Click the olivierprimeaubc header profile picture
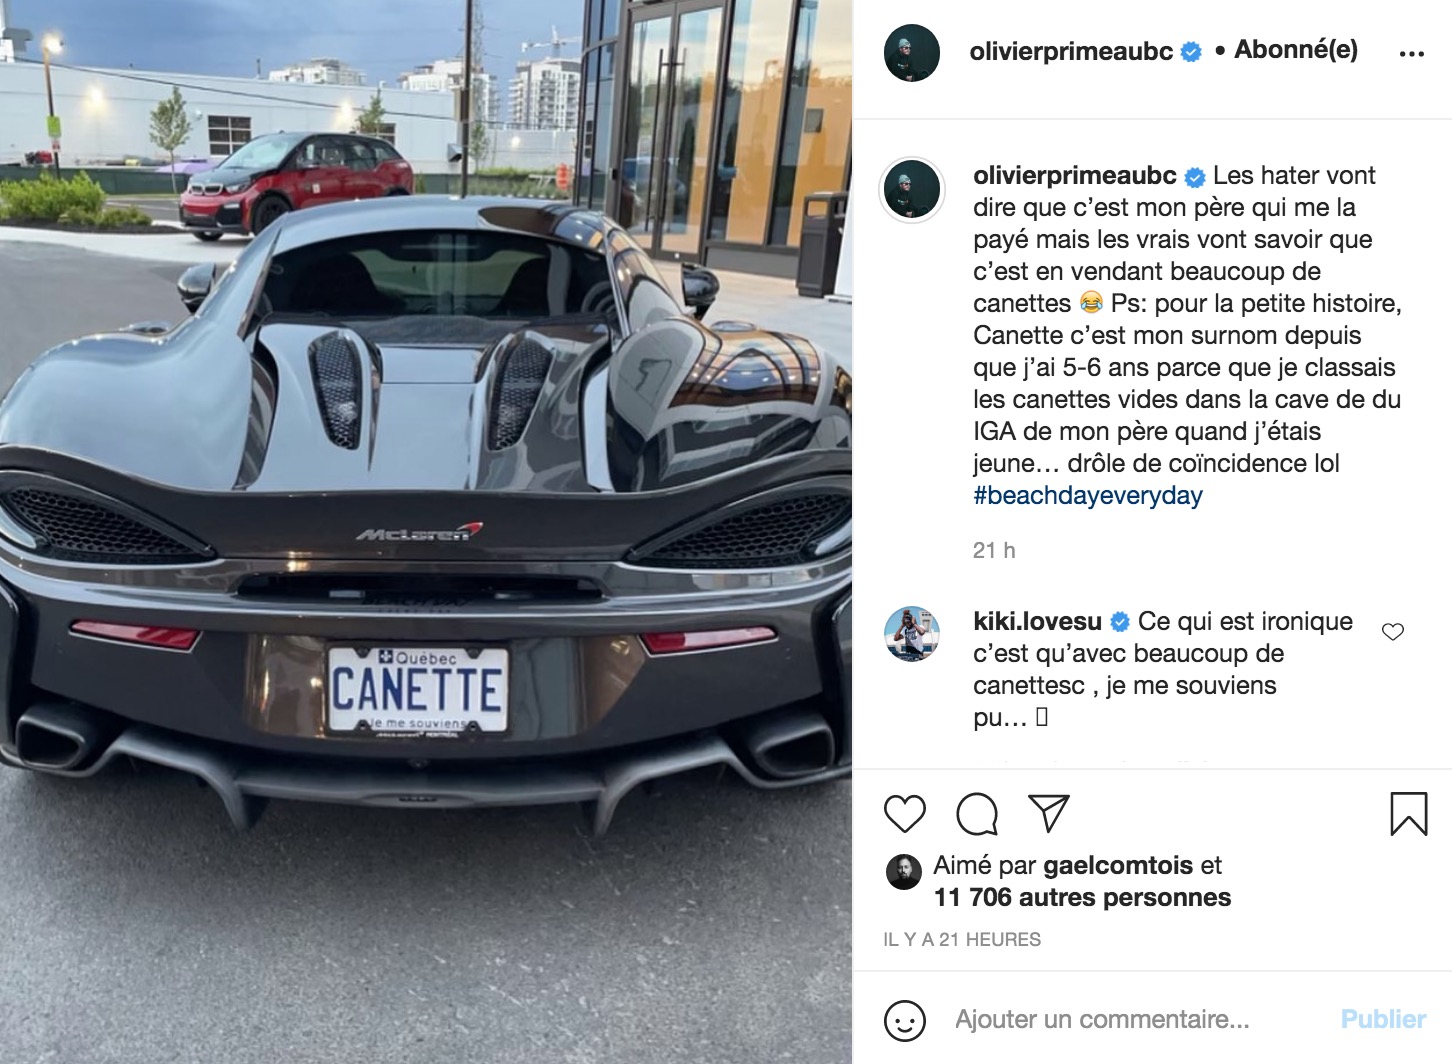The image size is (1452, 1064). [912, 53]
